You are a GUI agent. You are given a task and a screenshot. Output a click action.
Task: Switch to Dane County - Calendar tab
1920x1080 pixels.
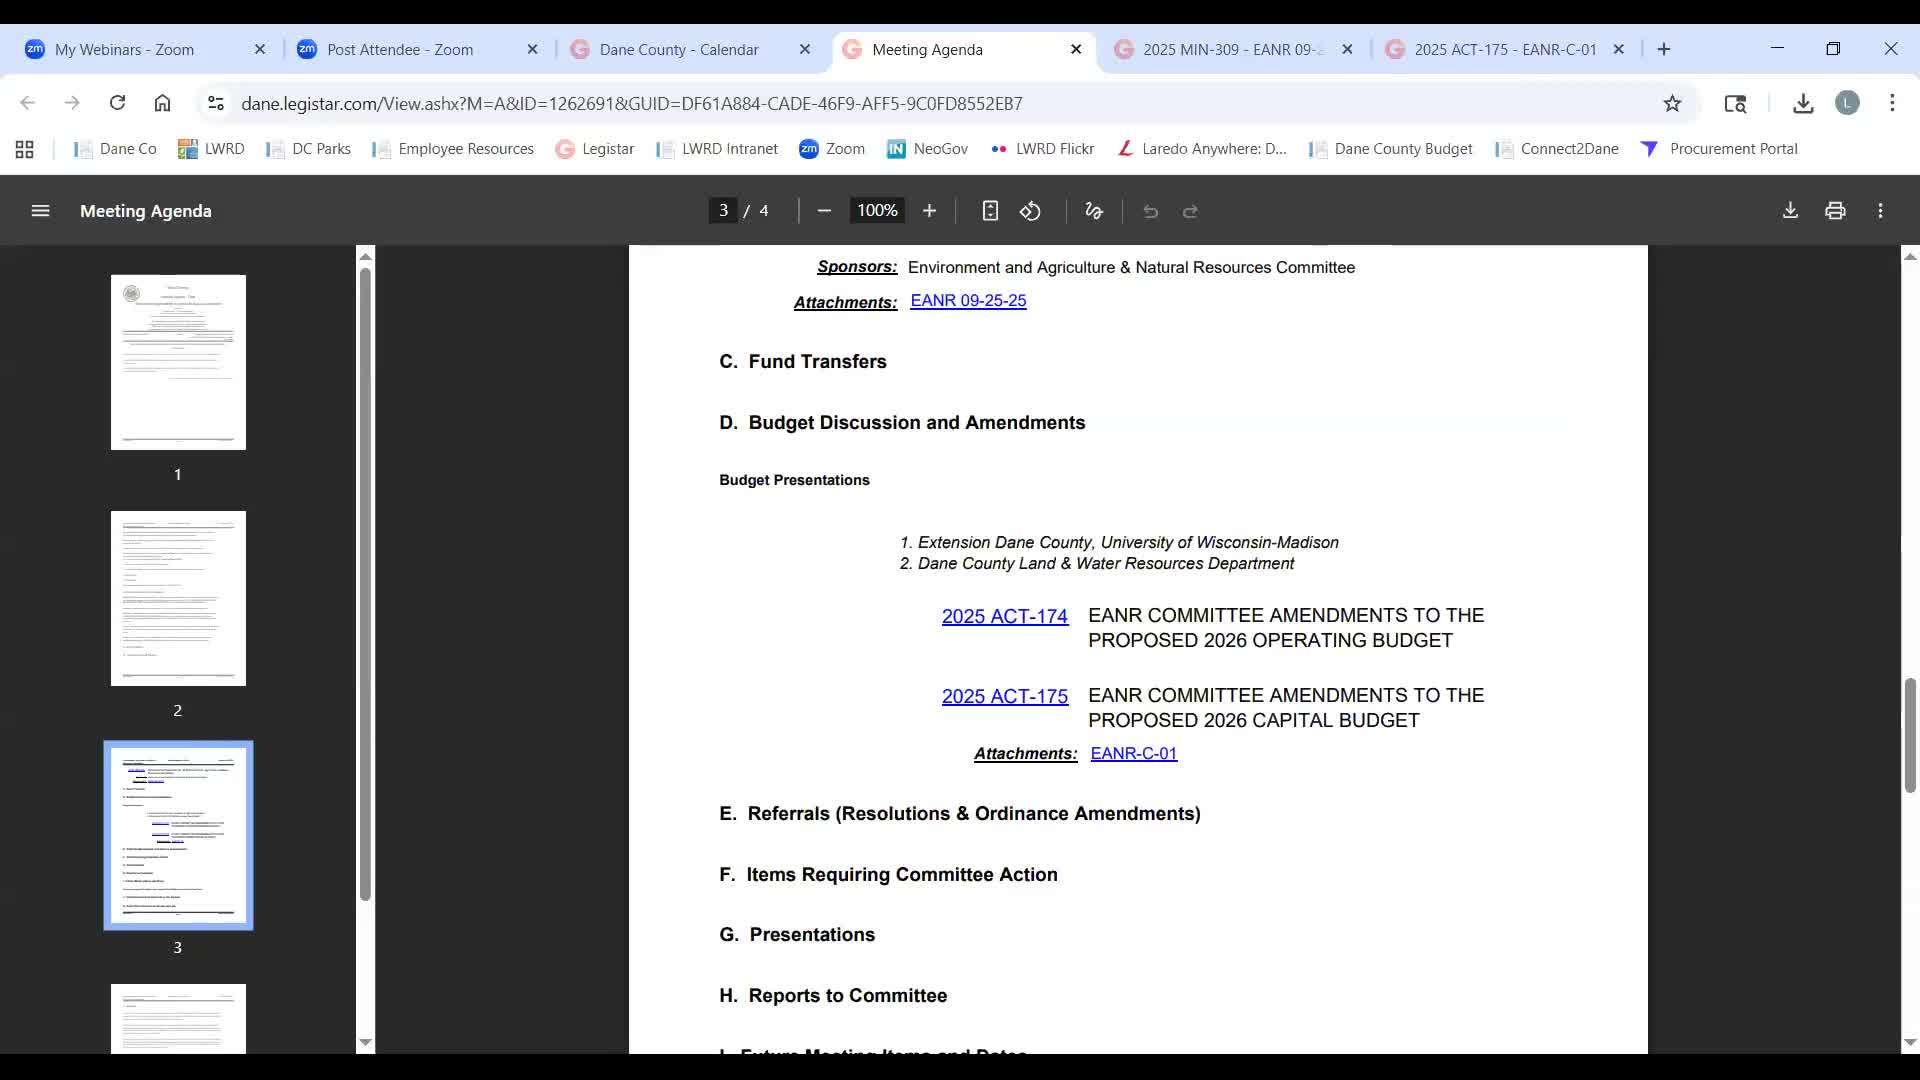click(679, 49)
